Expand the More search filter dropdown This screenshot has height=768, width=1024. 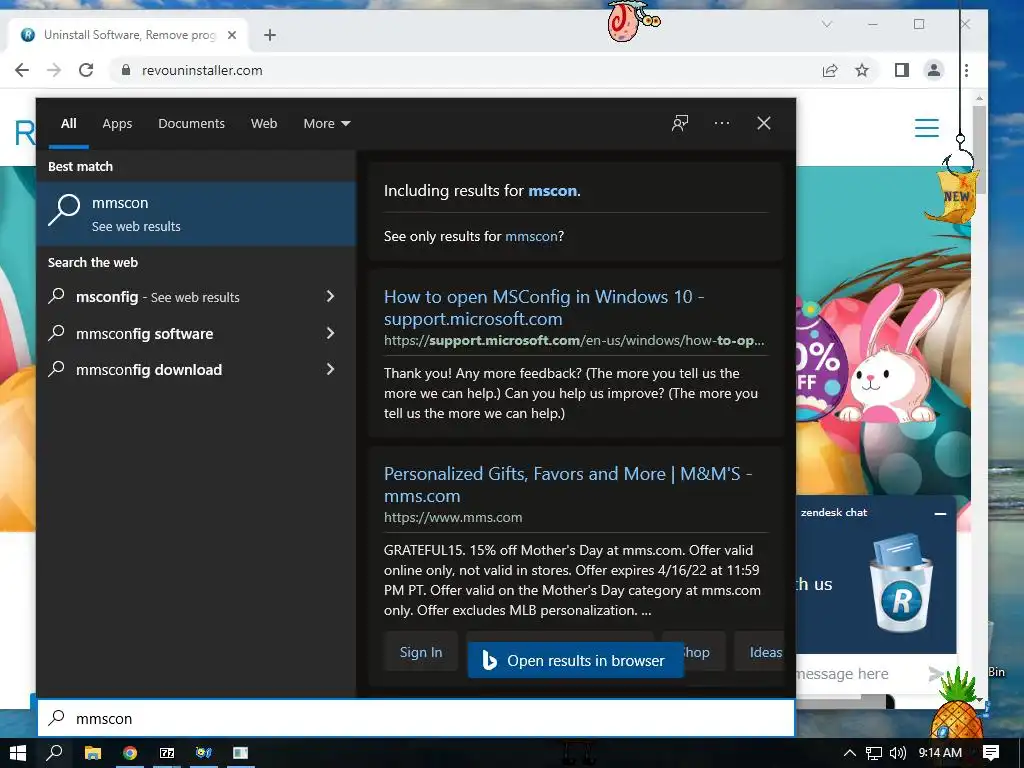coord(327,123)
